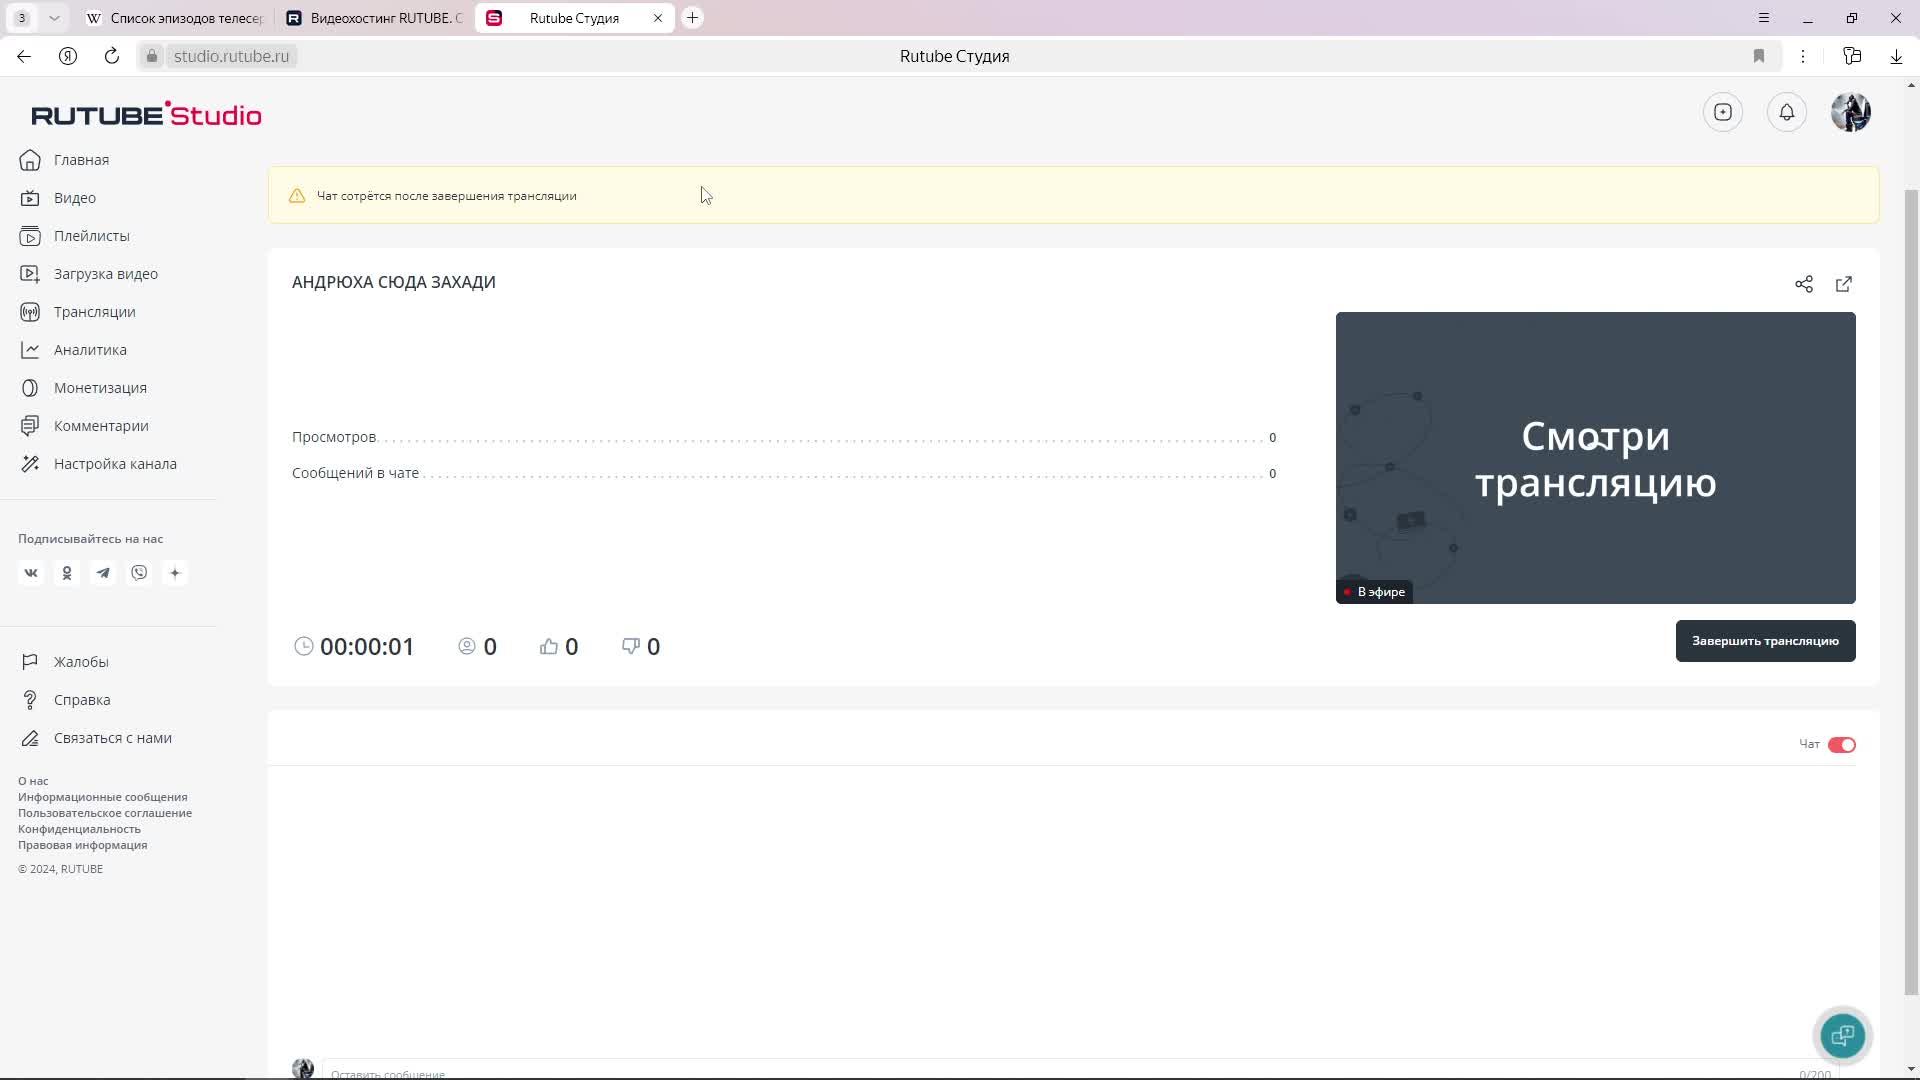The width and height of the screenshot is (1920, 1080).
Task: Open the Viber social icon
Action: [139, 573]
